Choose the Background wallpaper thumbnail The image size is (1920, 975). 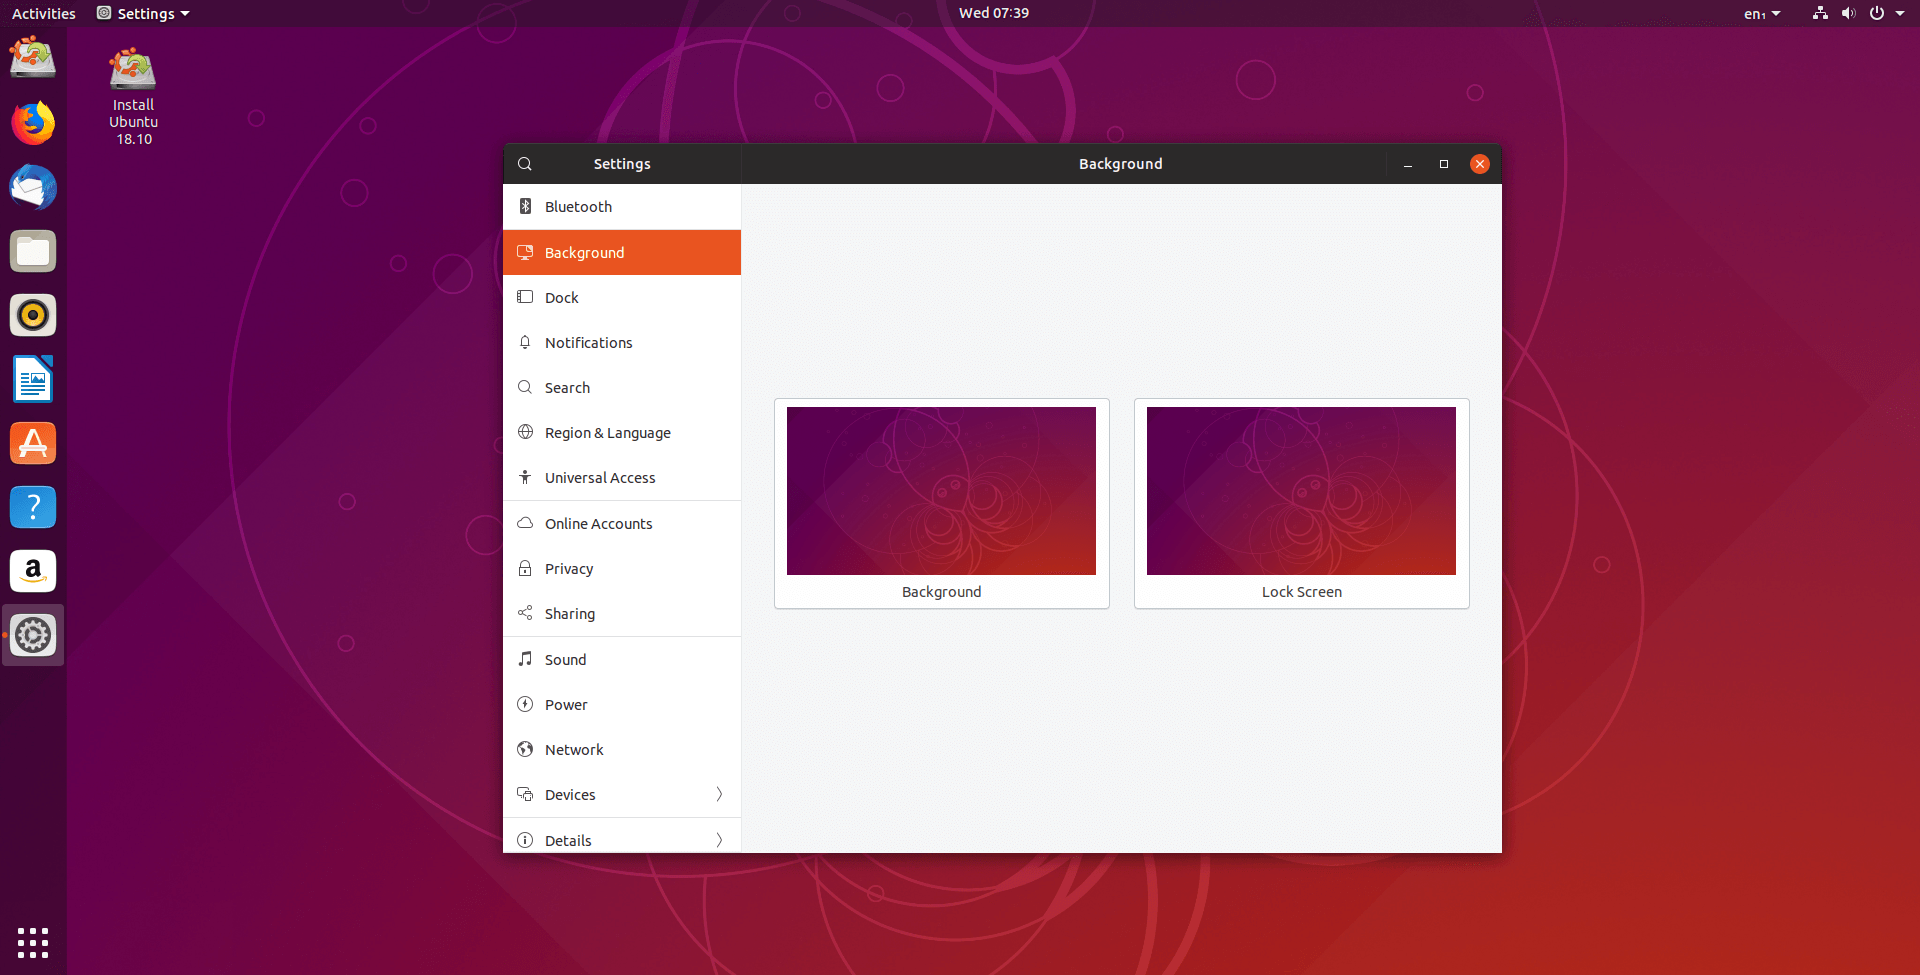(x=941, y=503)
